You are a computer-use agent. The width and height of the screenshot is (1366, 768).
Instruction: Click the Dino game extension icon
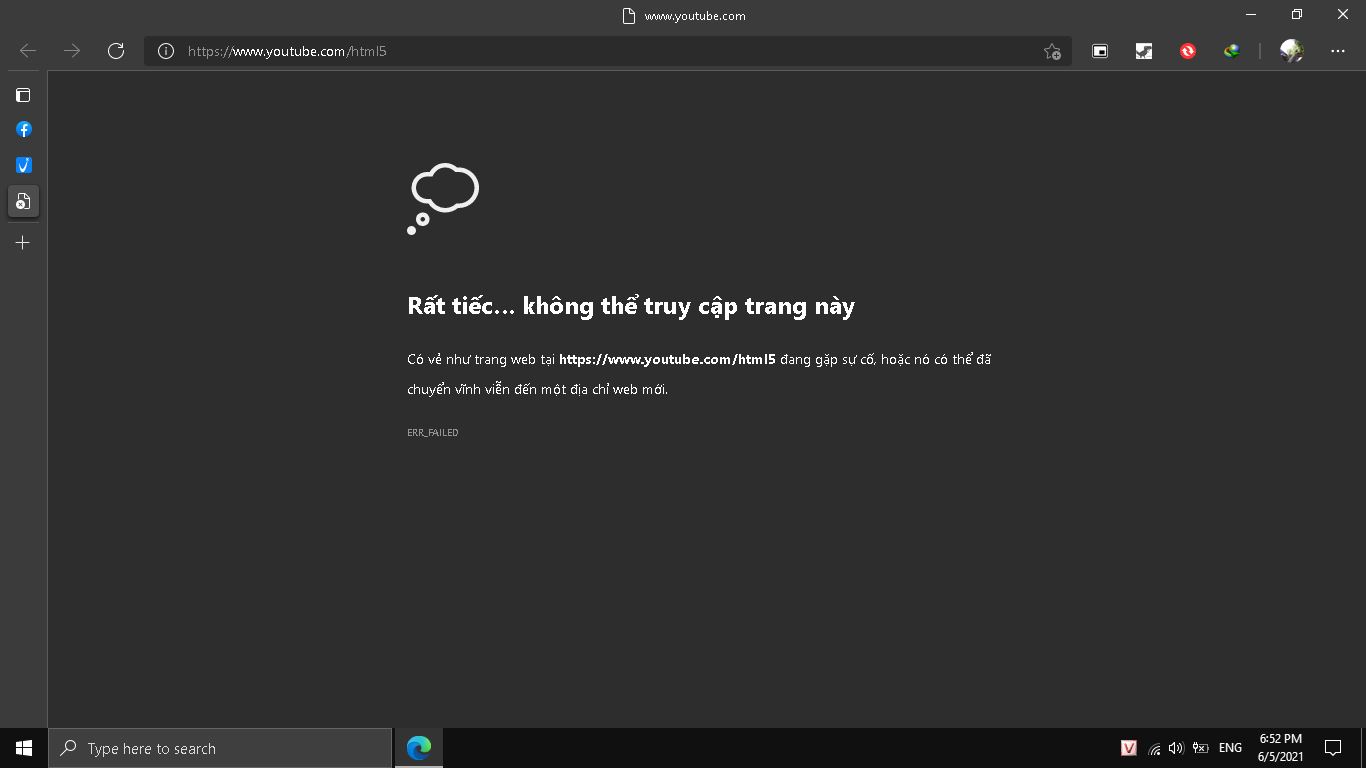click(1144, 51)
